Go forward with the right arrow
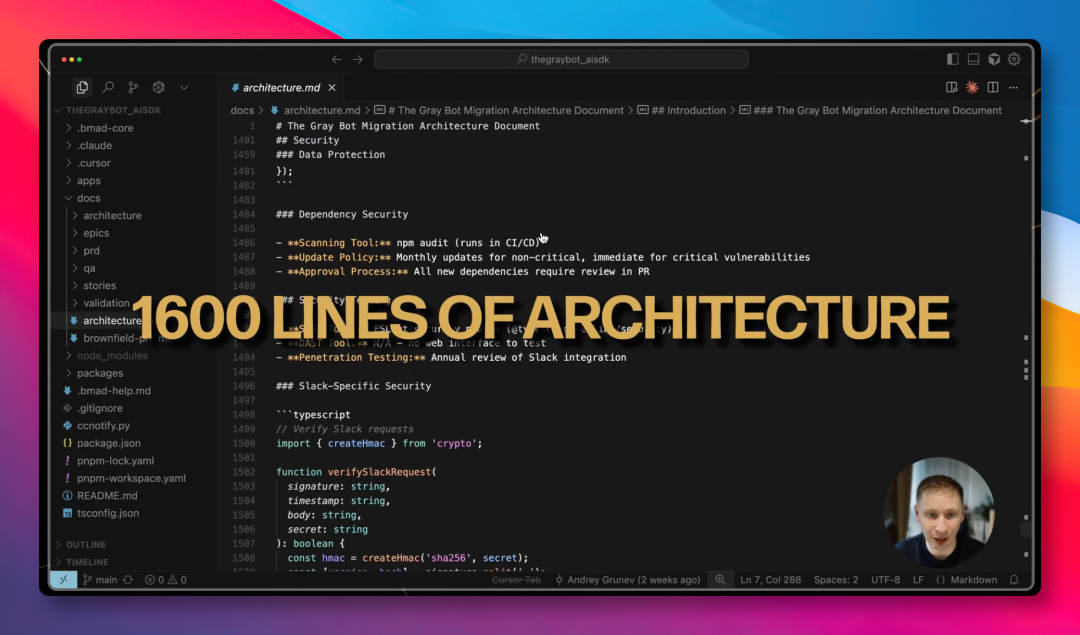This screenshot has height=635, width=1080. click(357, 59)
